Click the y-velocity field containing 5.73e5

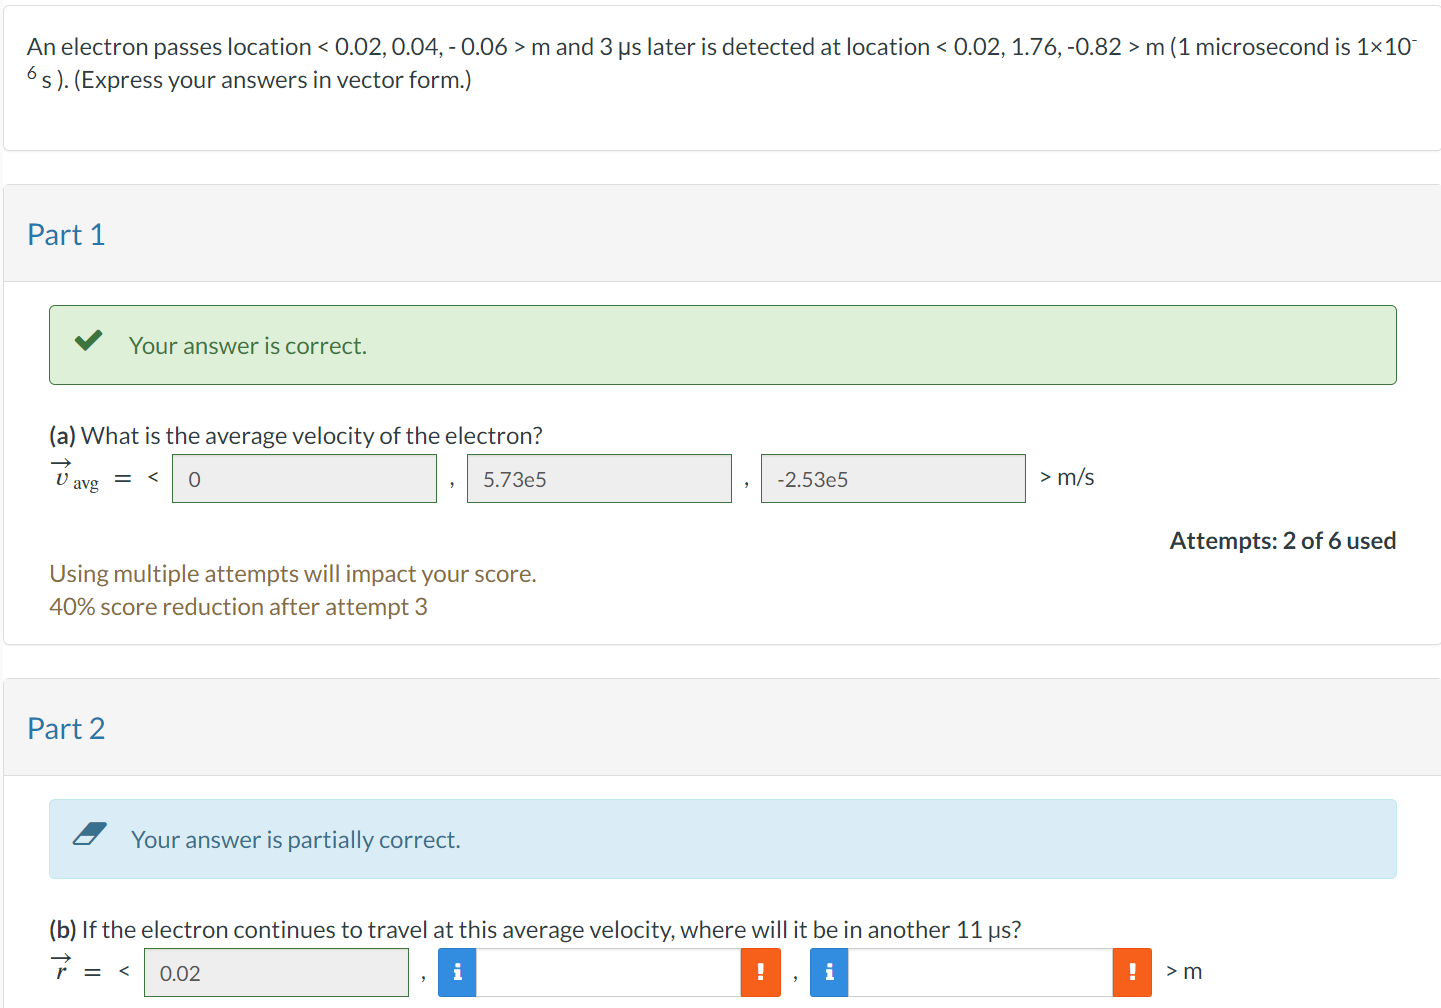coord(599,479)
